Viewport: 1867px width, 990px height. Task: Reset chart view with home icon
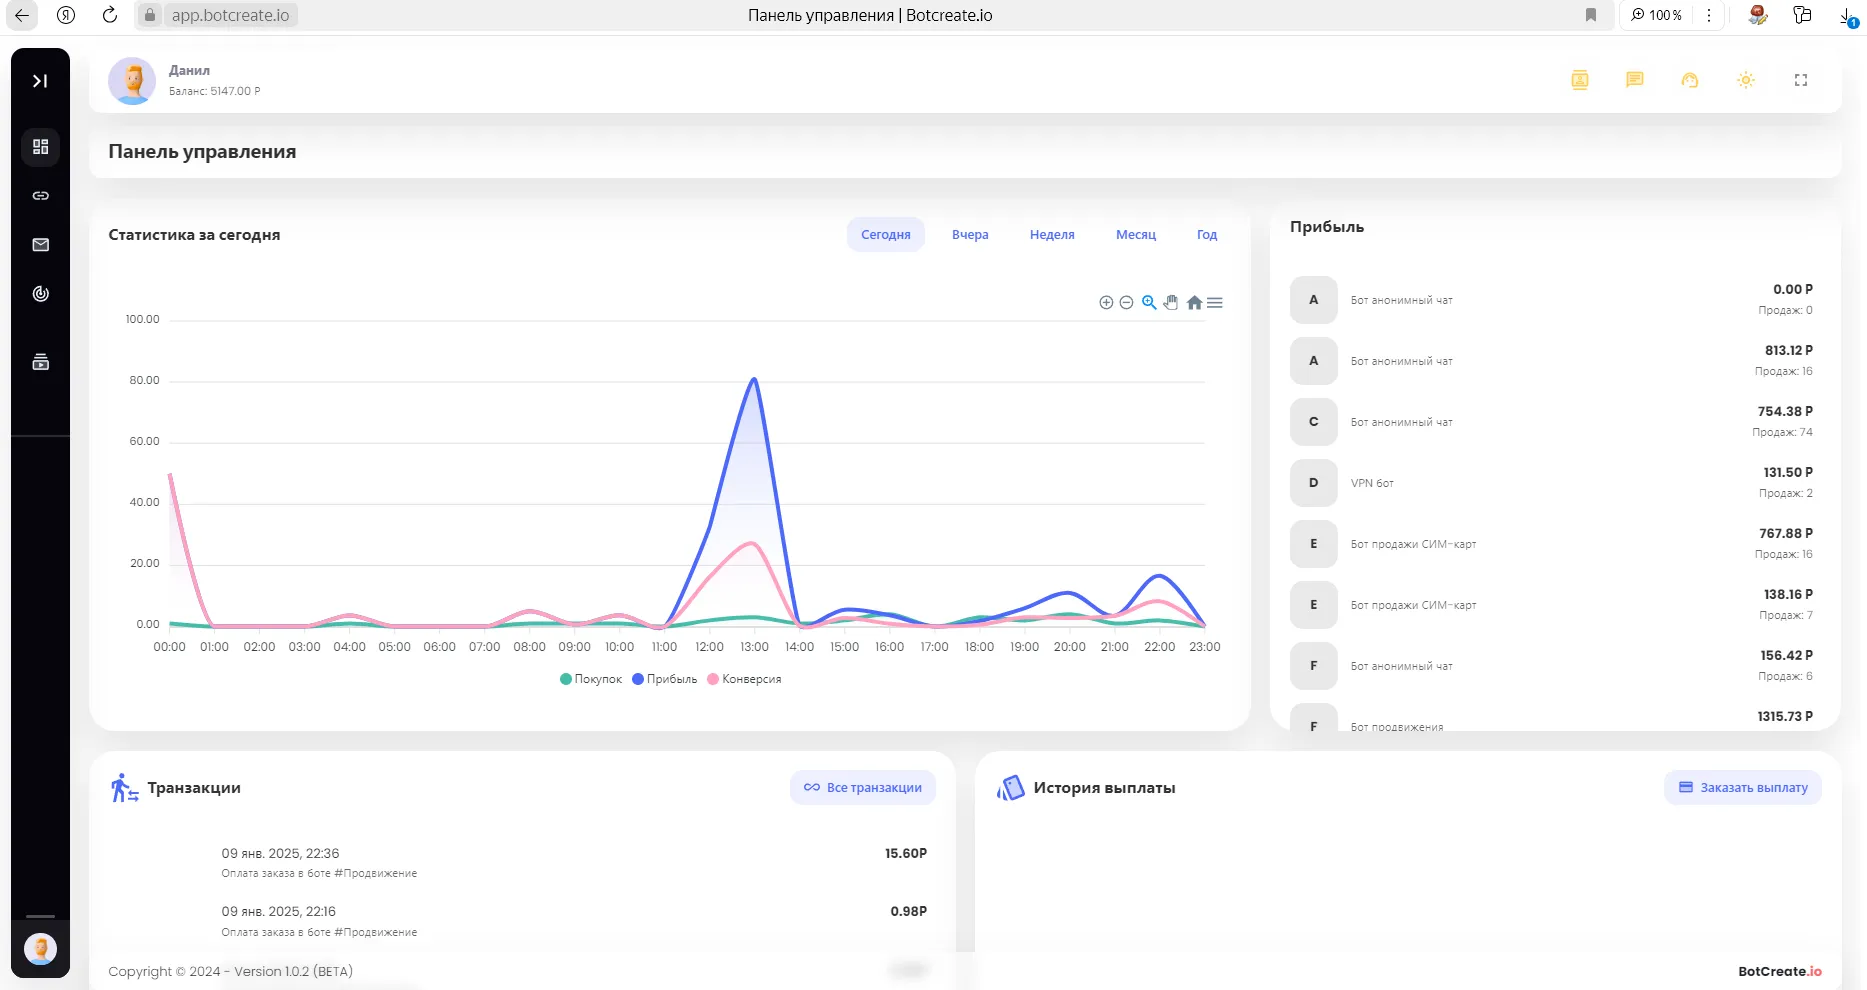pyautogui.click(x=1194, y=302)
